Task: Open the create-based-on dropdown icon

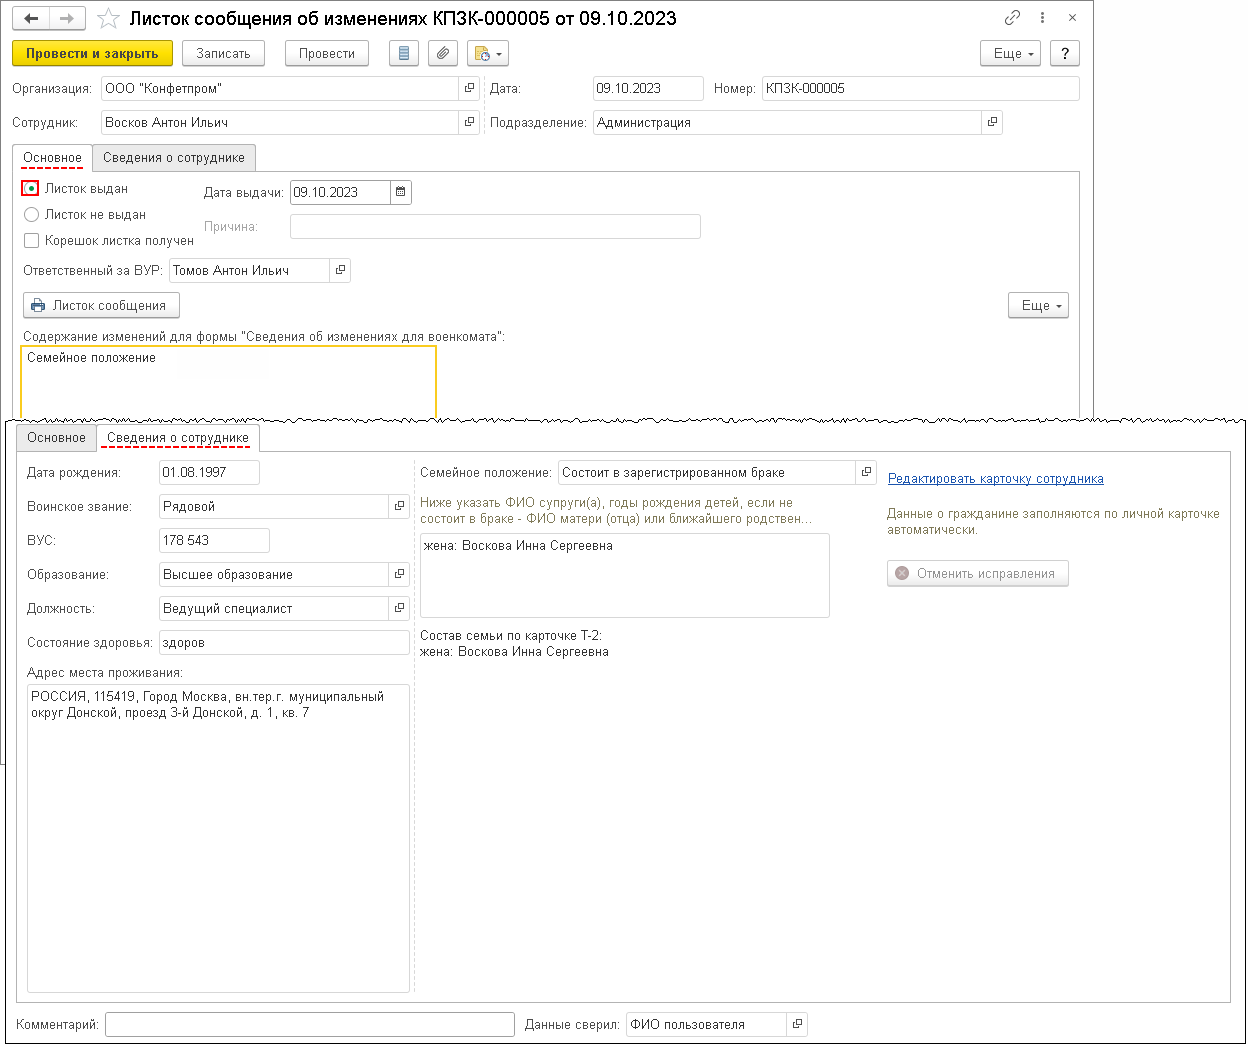Action: 488,54
